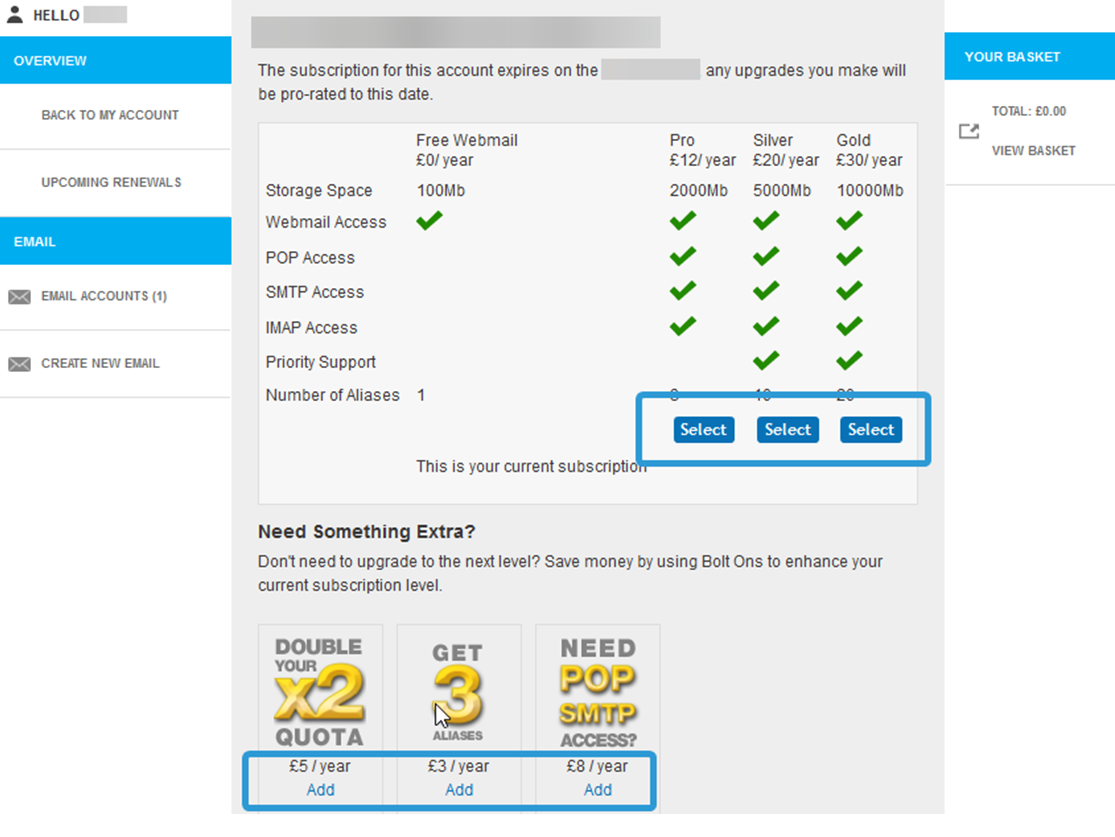The image size is (1115, 837).
Task: Go back to my account
Action: click(110, 115)
